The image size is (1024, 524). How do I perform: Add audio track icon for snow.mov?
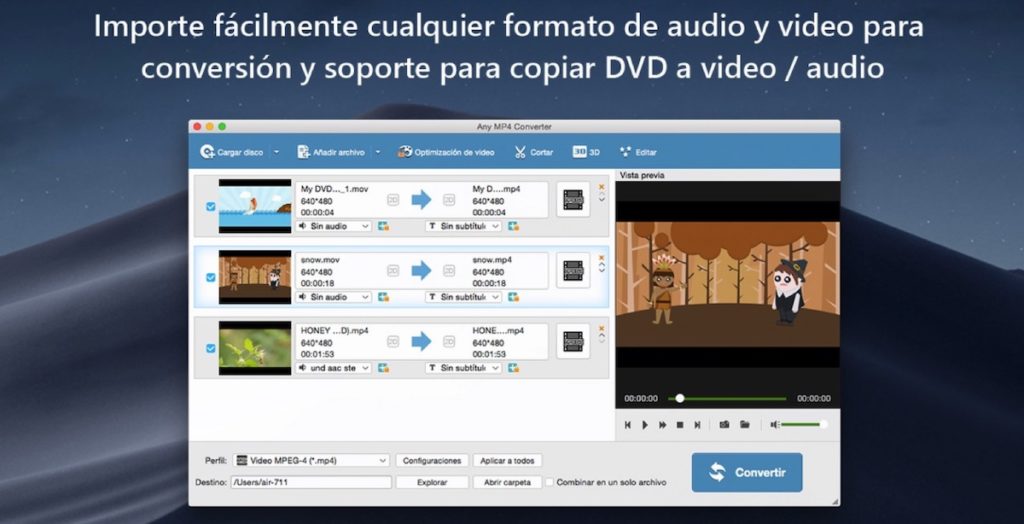pyautogui.click(x=383, y=297)
